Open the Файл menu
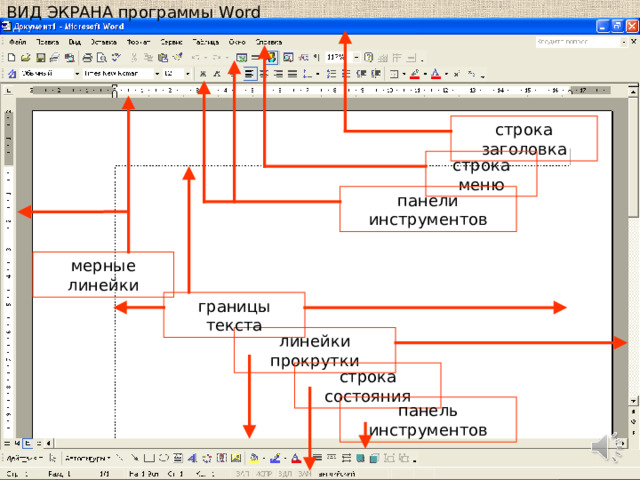640x480 pixels. pos(18,42)
